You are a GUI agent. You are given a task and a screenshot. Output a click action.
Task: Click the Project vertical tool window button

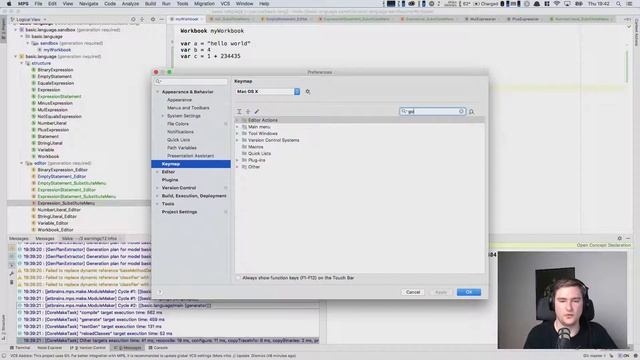[3, 29]
